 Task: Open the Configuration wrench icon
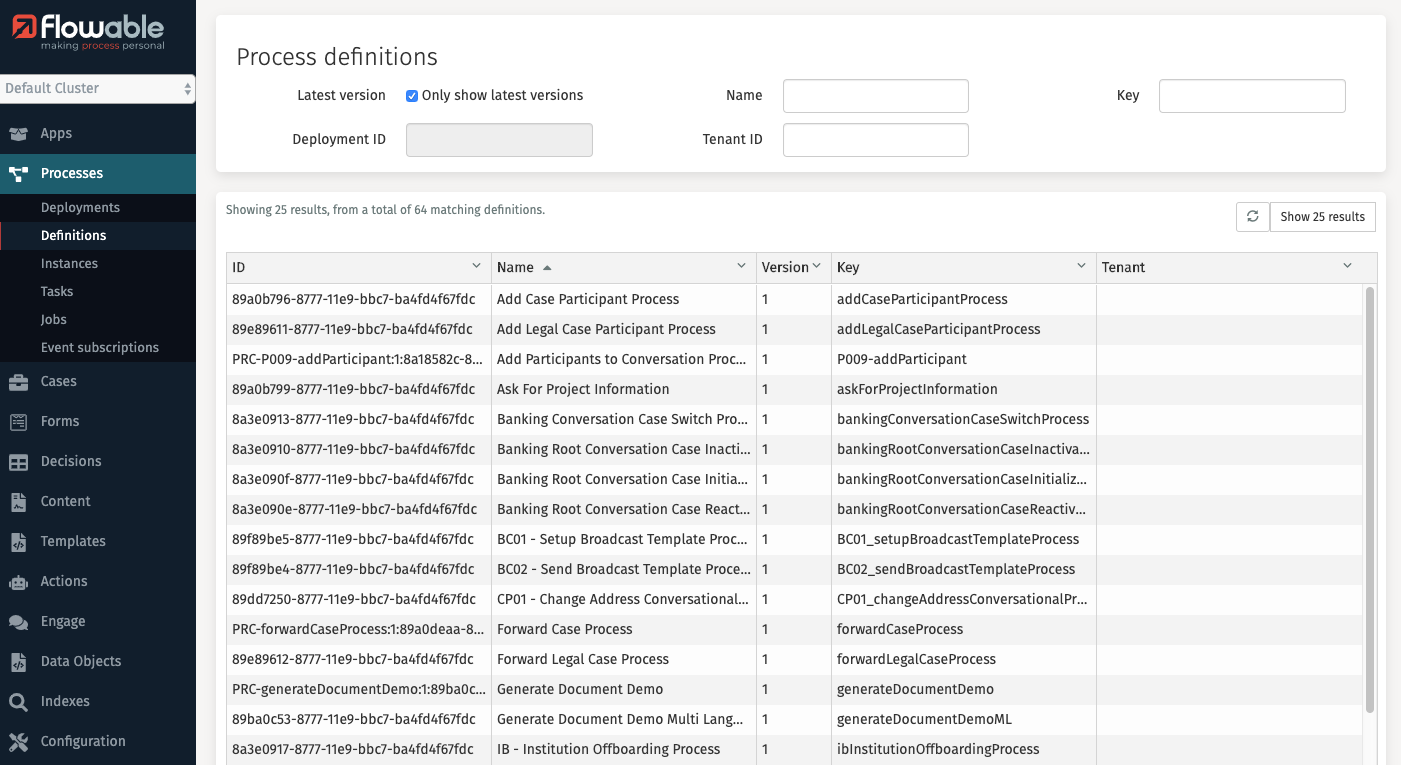(18, 742)
